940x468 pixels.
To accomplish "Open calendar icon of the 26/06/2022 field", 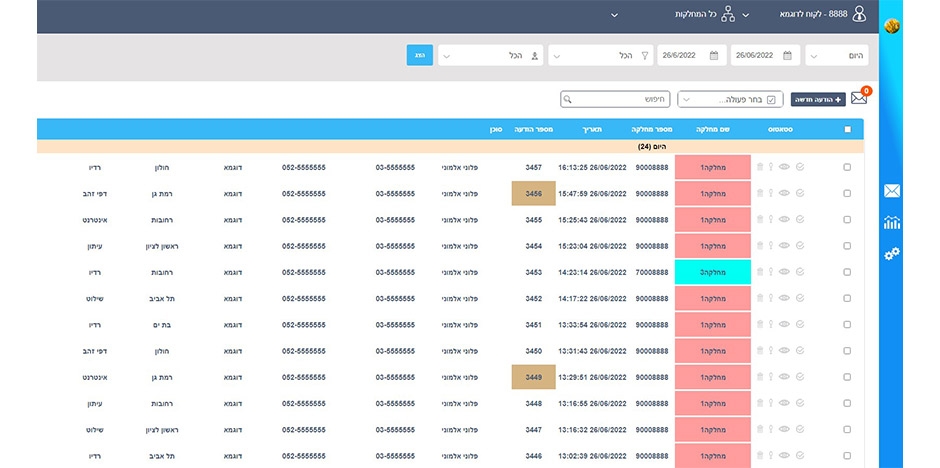I will pos(787,55).
